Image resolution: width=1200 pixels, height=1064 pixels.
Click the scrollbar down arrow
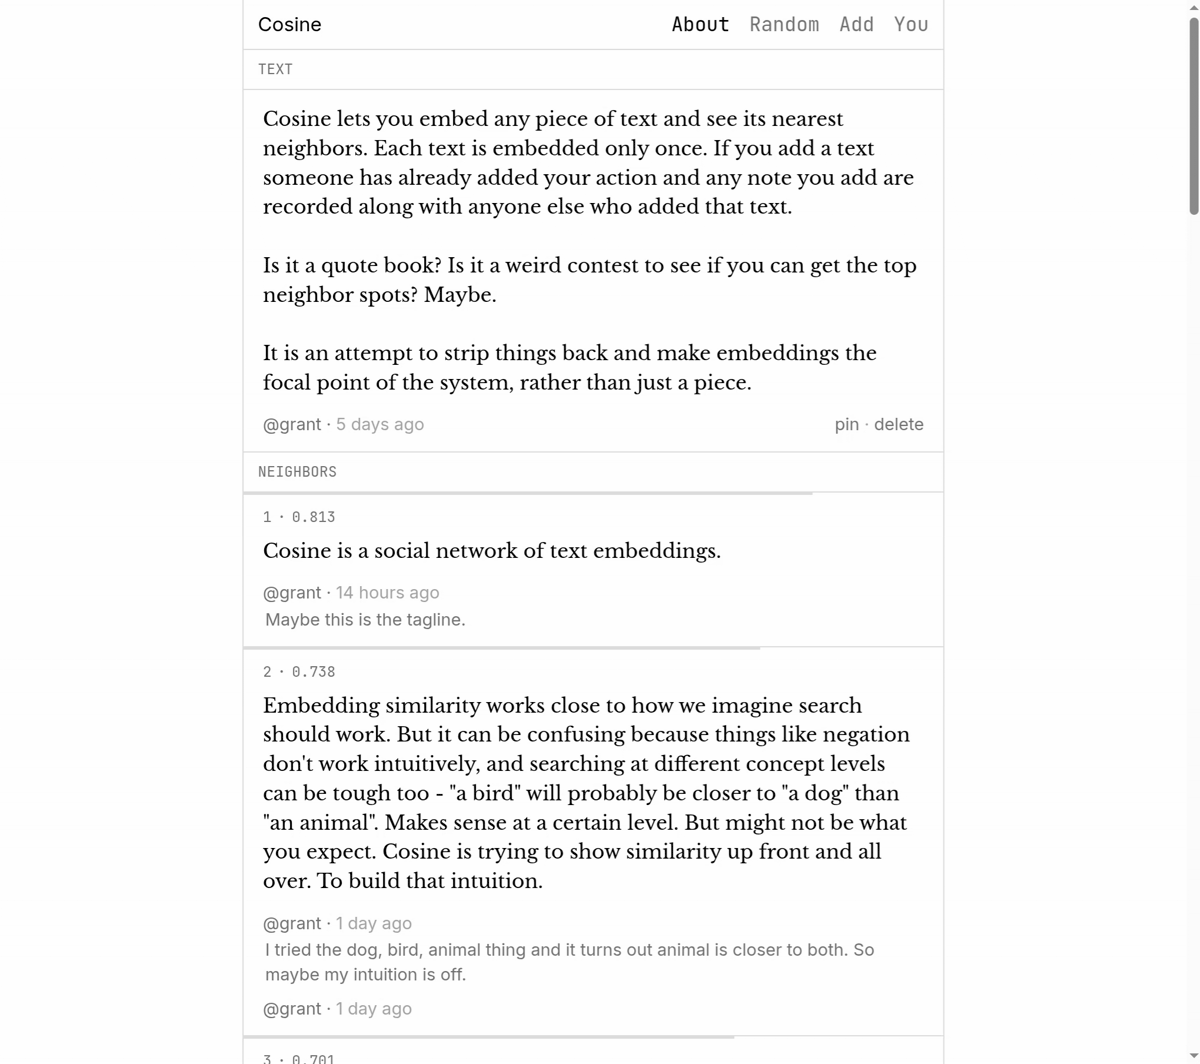(1193, 1057)
